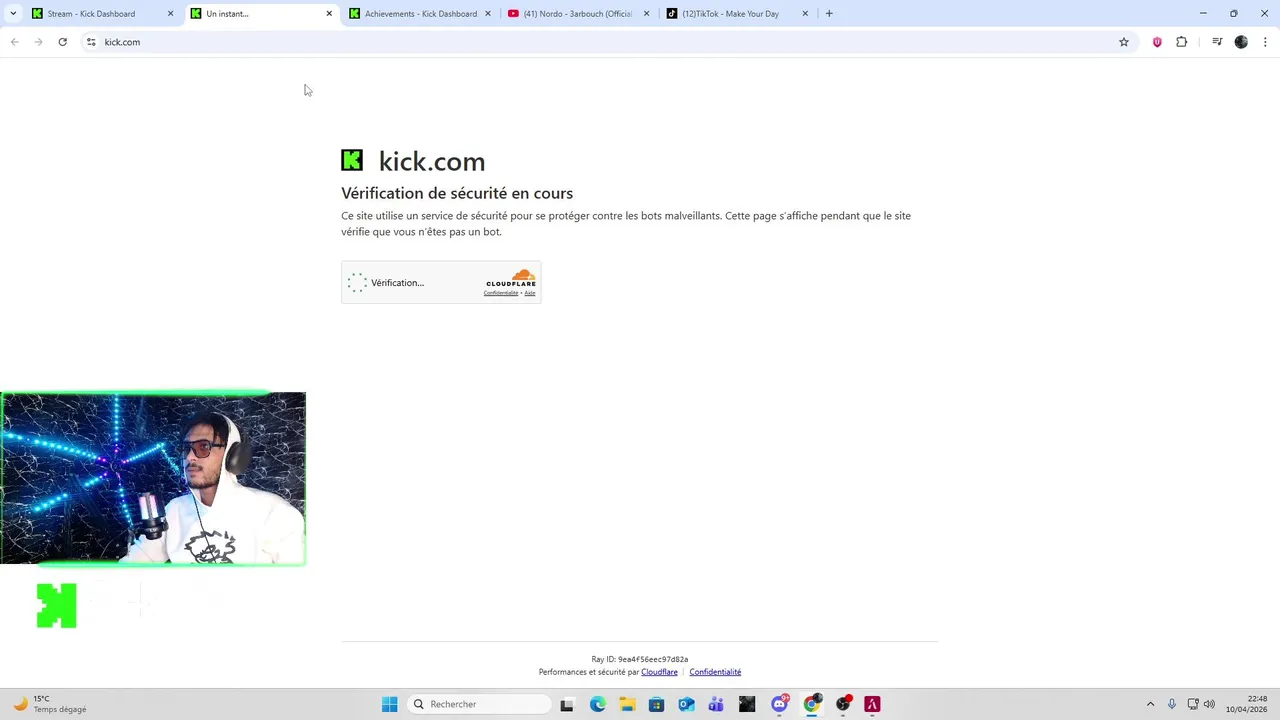Close the "Un instant..." tab
Viewport: 1280px width, 720px height.
click(x=329, y=14)
